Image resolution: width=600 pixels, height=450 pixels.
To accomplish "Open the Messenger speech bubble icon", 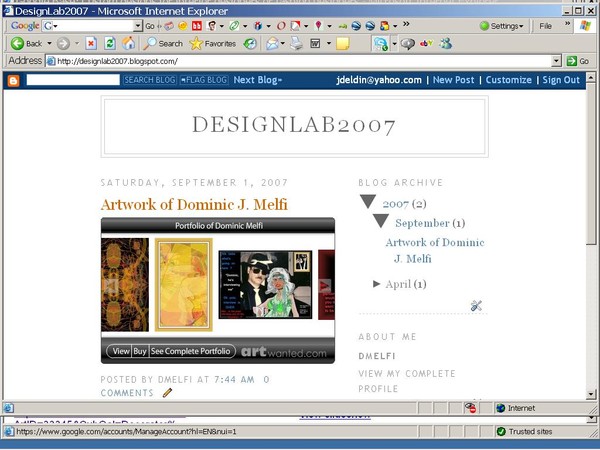I will pyautogui.click(x=408, y=44).
